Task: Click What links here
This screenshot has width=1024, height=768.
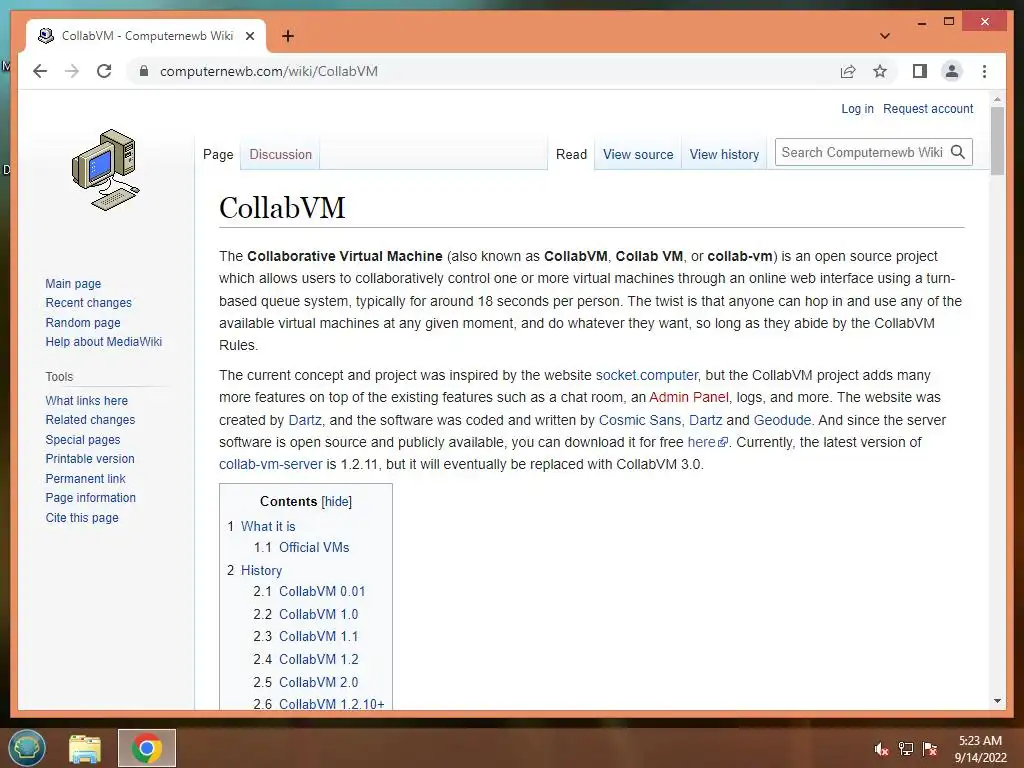Action: (86, 400)
